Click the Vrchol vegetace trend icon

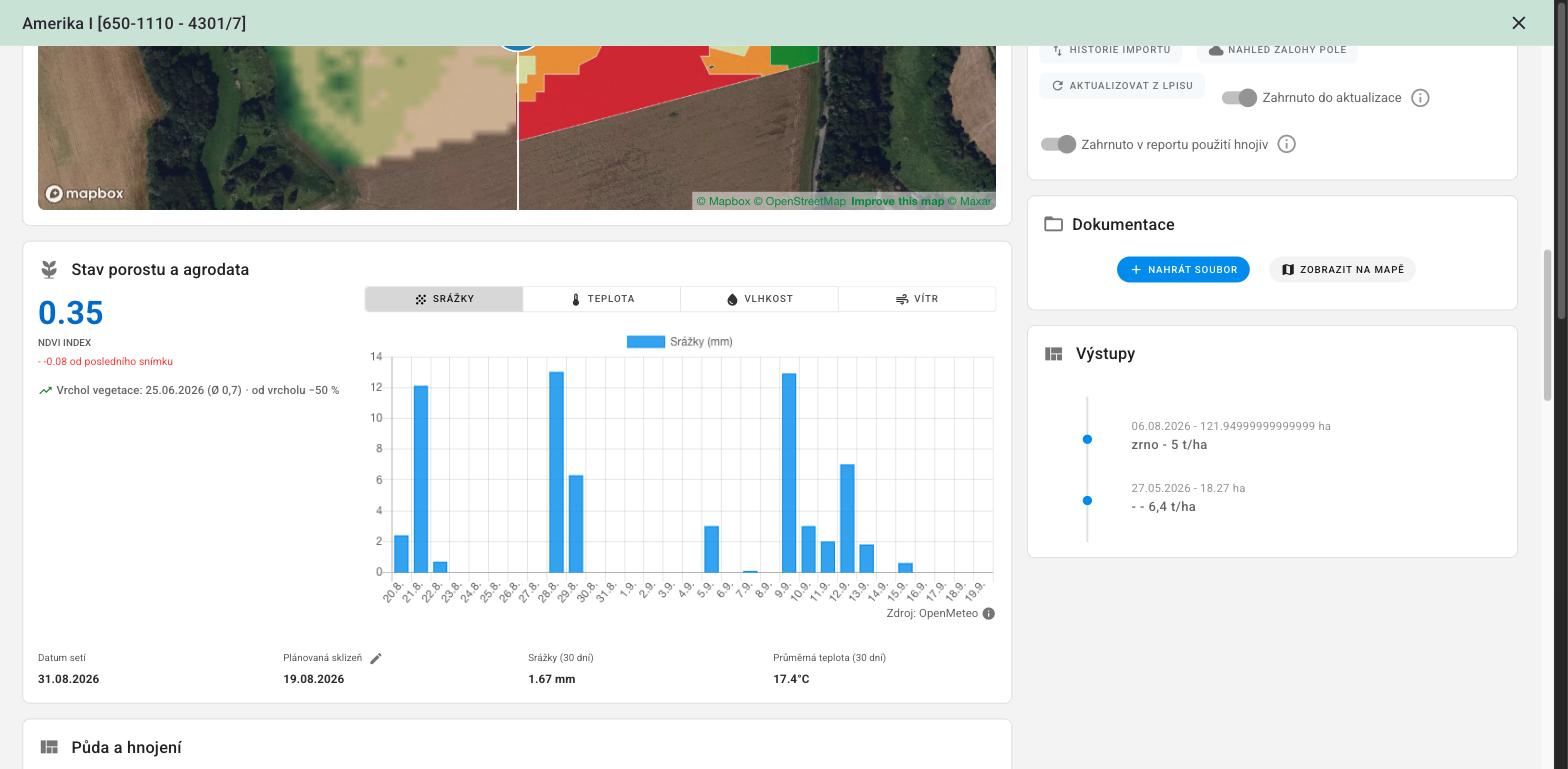pyautogui.click(x=45, y=390)
